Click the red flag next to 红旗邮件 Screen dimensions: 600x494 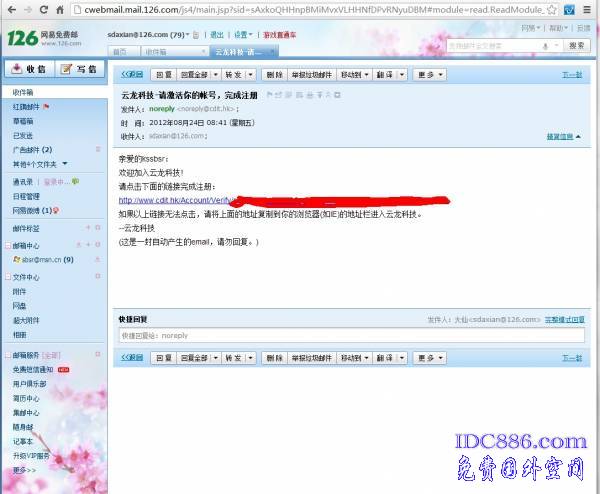(x=47, y=105)
